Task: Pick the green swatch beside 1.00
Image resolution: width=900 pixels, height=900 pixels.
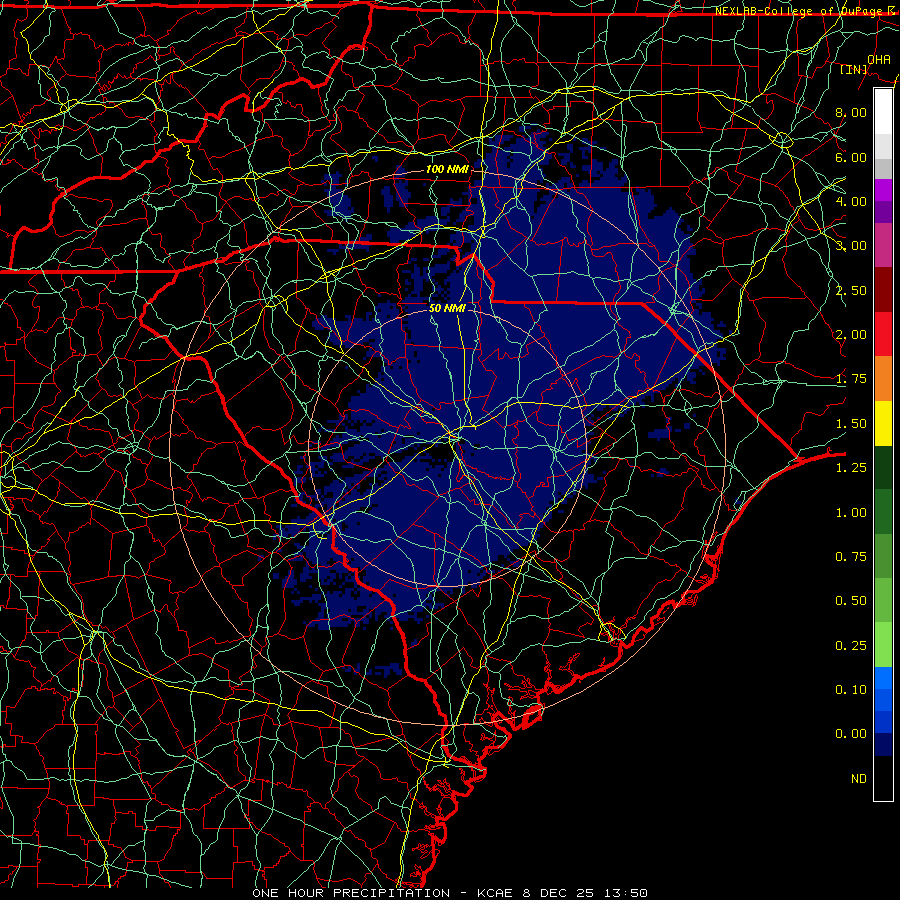Action: [x=883, y=512]
